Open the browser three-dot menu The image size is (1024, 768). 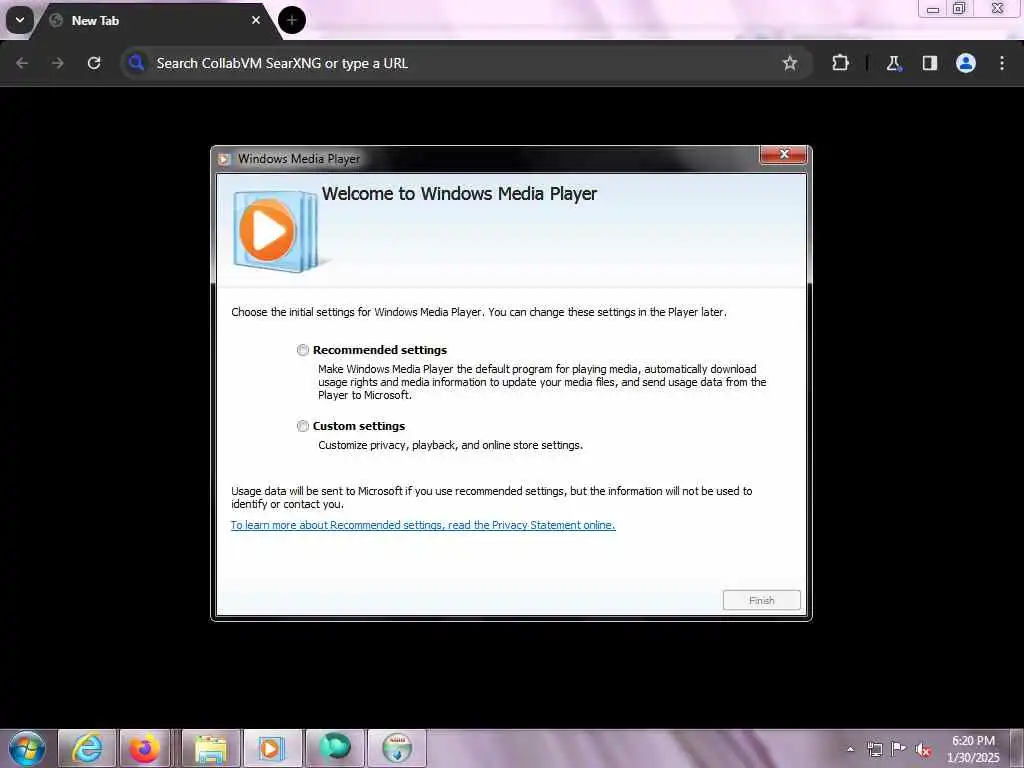coord(1002,63)
